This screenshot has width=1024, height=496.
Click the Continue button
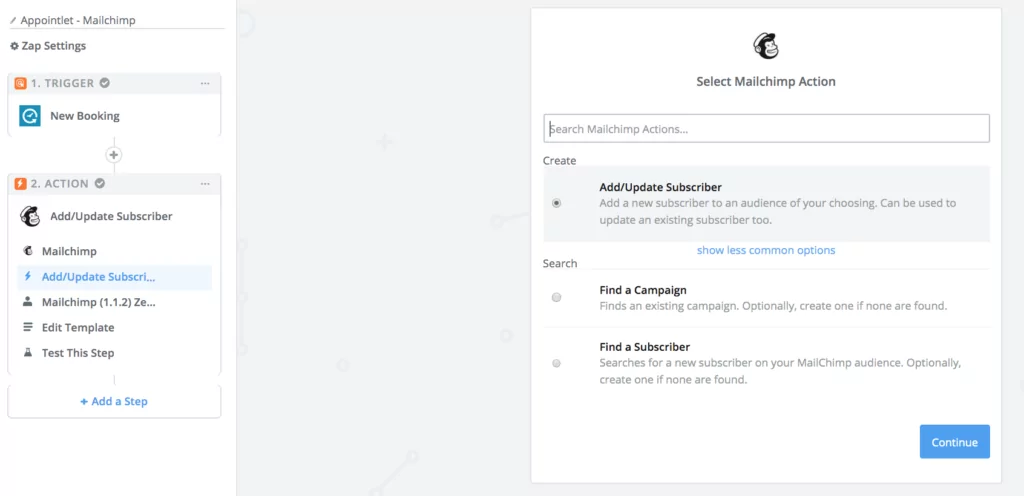click(954, 442)
